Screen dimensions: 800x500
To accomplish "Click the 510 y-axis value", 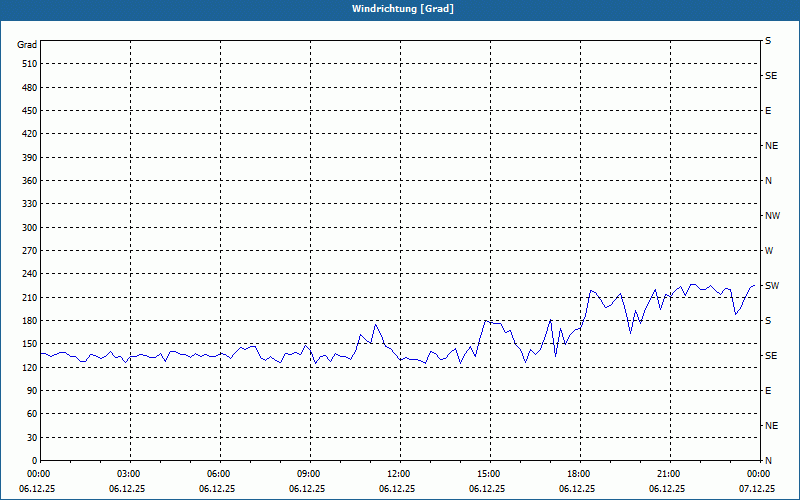I will coord(30,64).
